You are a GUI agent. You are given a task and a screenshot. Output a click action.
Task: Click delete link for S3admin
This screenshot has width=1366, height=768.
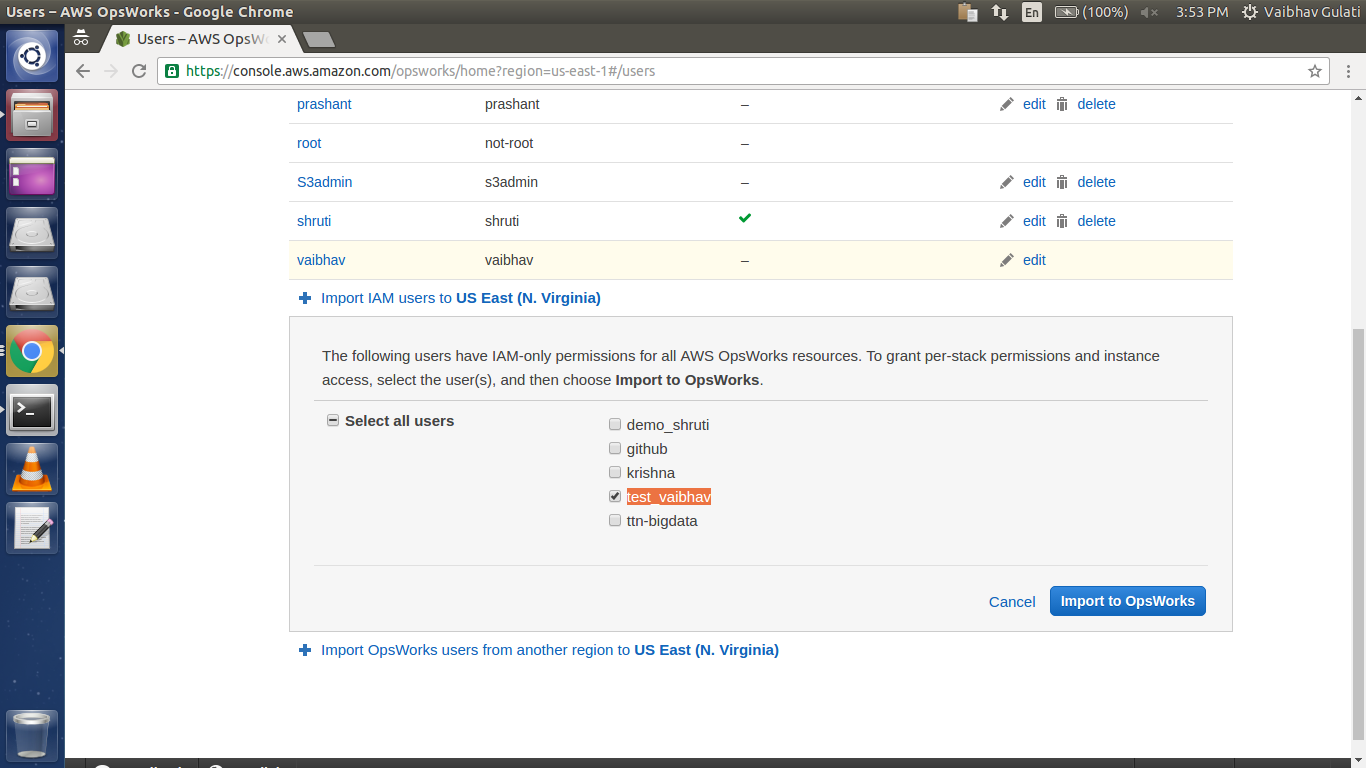tap(1096, 182)
